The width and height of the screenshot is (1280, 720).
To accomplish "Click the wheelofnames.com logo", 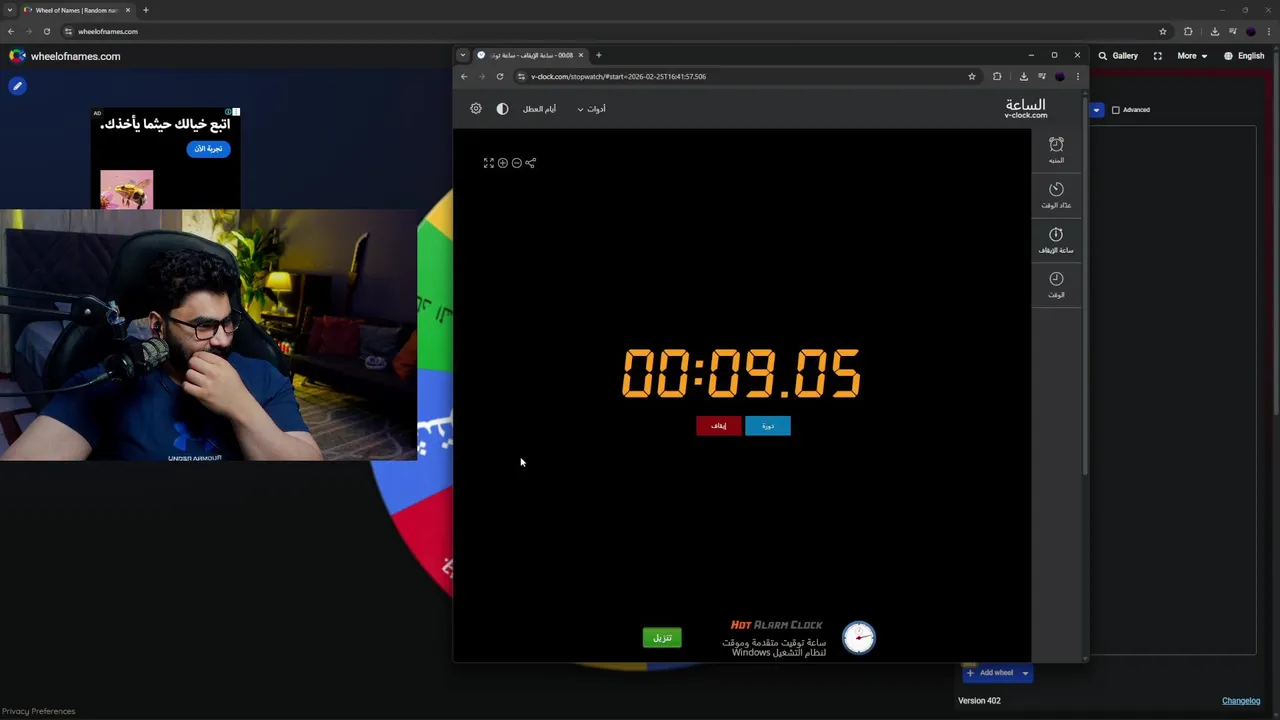I will click(x=65, y=56).
